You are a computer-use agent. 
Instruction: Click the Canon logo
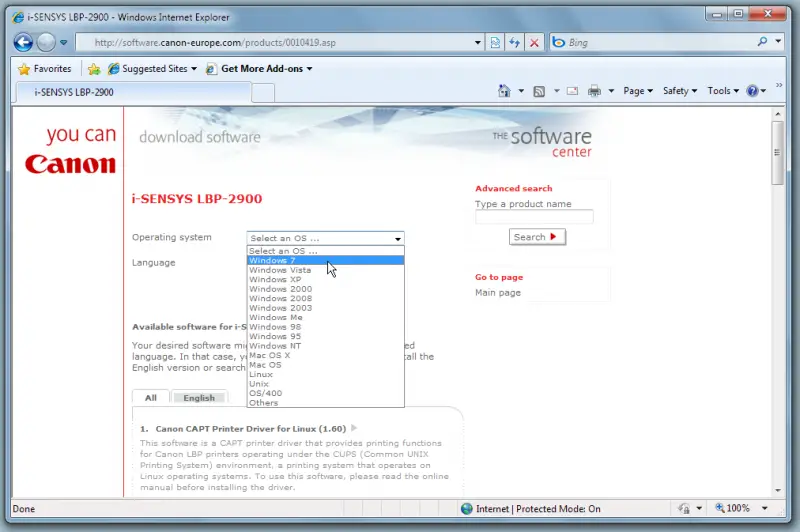(x=70, y=164)
